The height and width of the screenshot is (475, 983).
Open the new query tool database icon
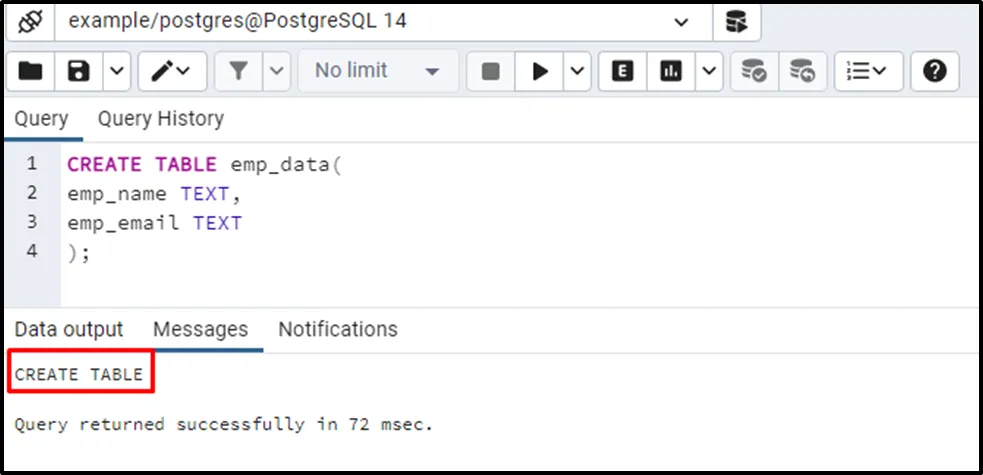[x=736, y=21]
